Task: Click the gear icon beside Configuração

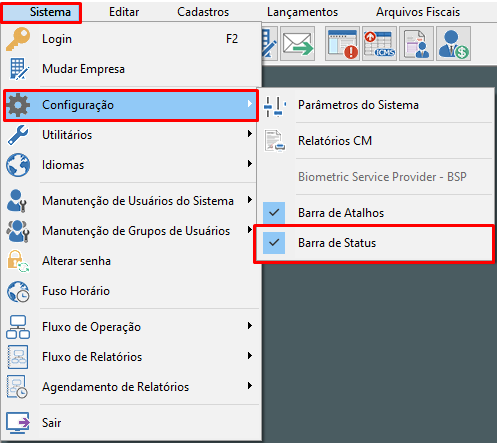Action: [18, 105]
